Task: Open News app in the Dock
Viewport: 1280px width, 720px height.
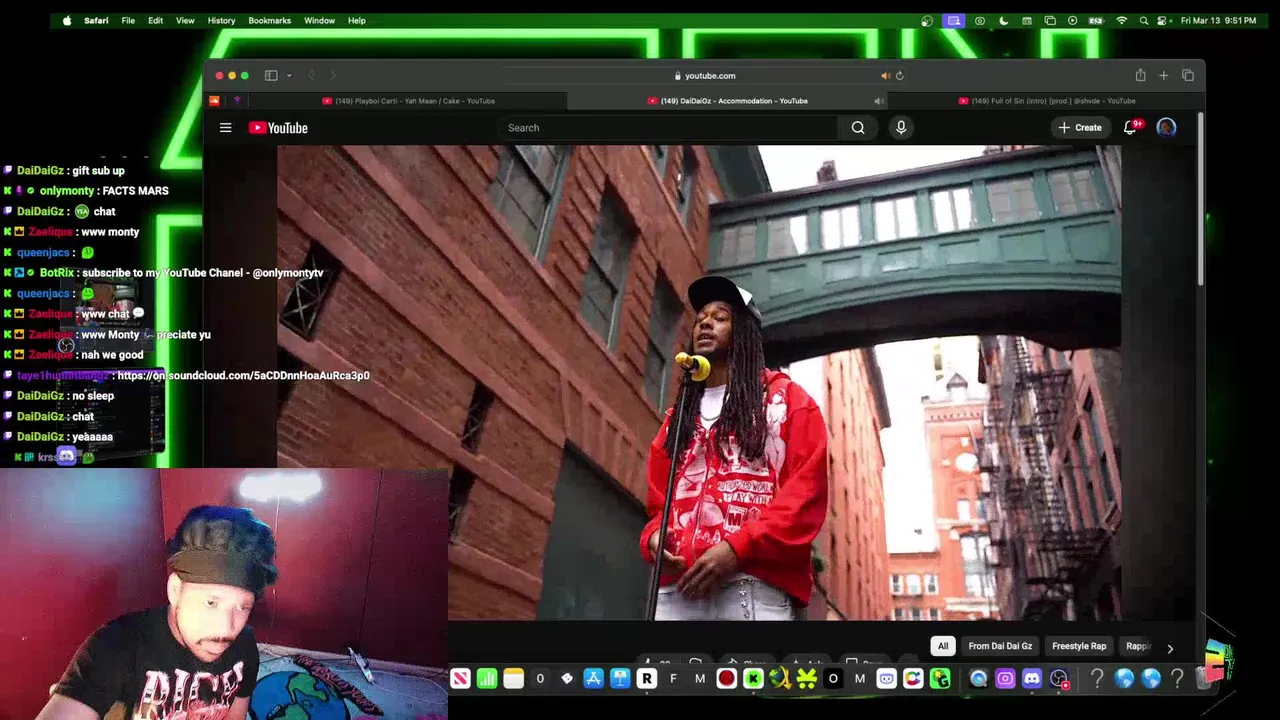Action: pos(460,679)
